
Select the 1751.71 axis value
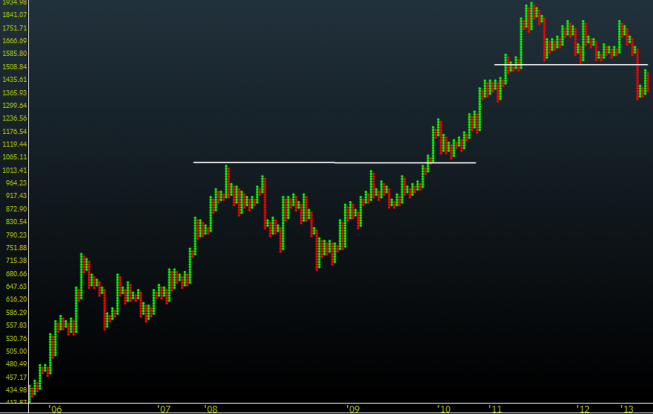pos(15,28)
